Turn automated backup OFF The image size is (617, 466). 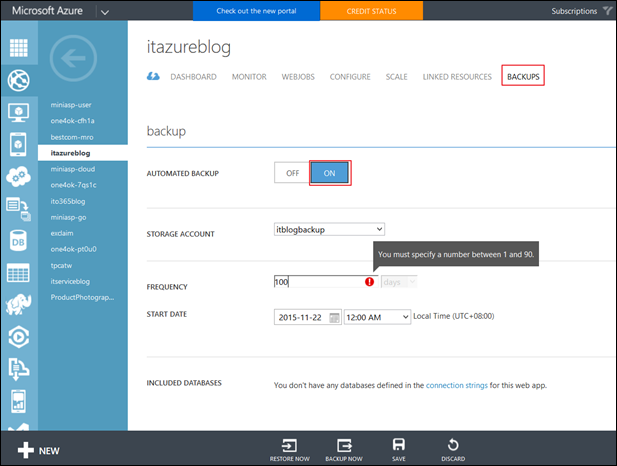[x=292, y=172]
